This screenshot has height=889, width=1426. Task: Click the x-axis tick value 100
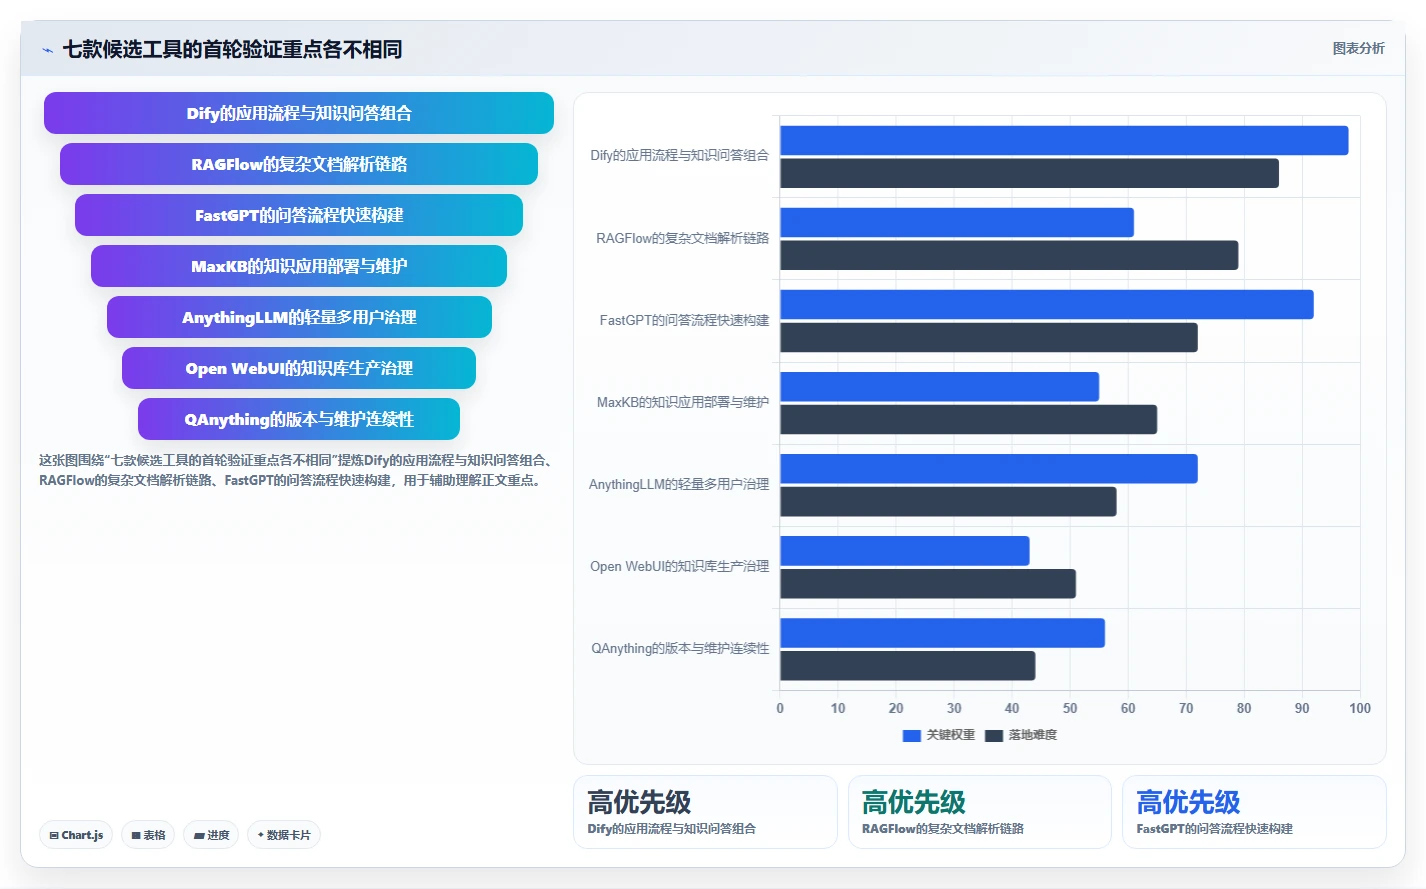[x=1360, y=709]
